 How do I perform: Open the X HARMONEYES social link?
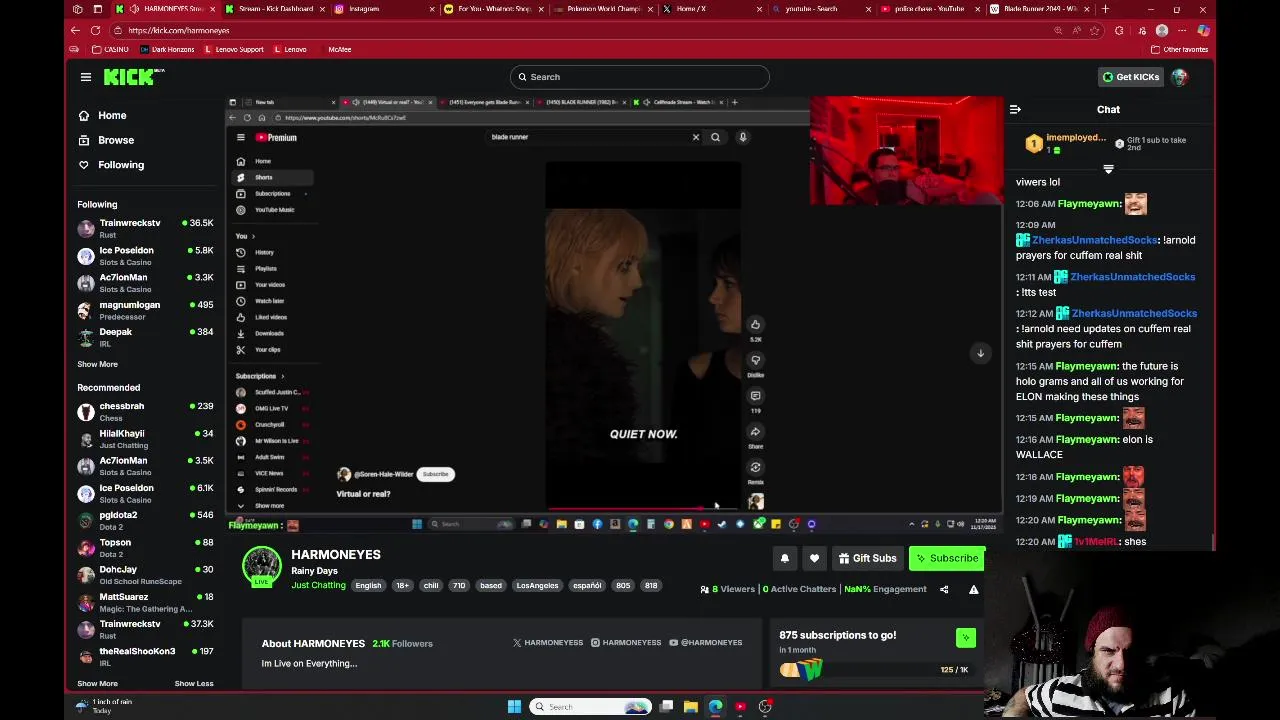548,643
